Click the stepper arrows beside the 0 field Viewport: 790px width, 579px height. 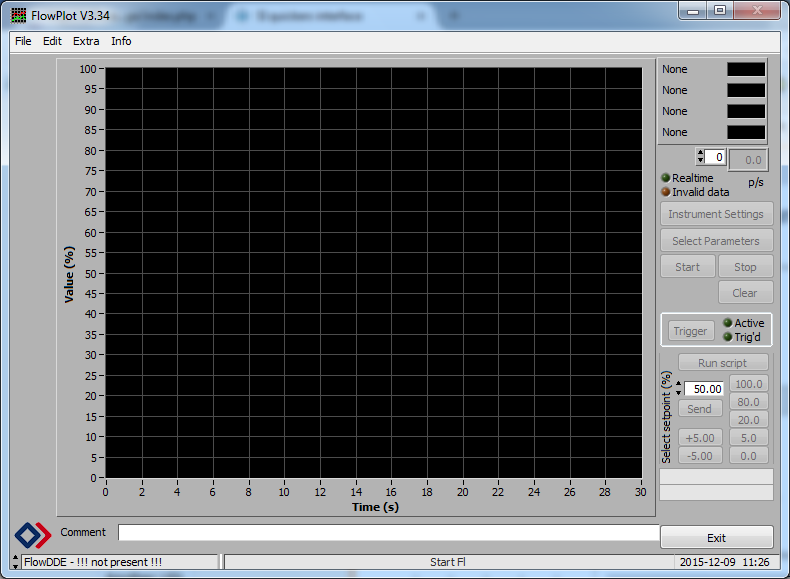(700, 157)
